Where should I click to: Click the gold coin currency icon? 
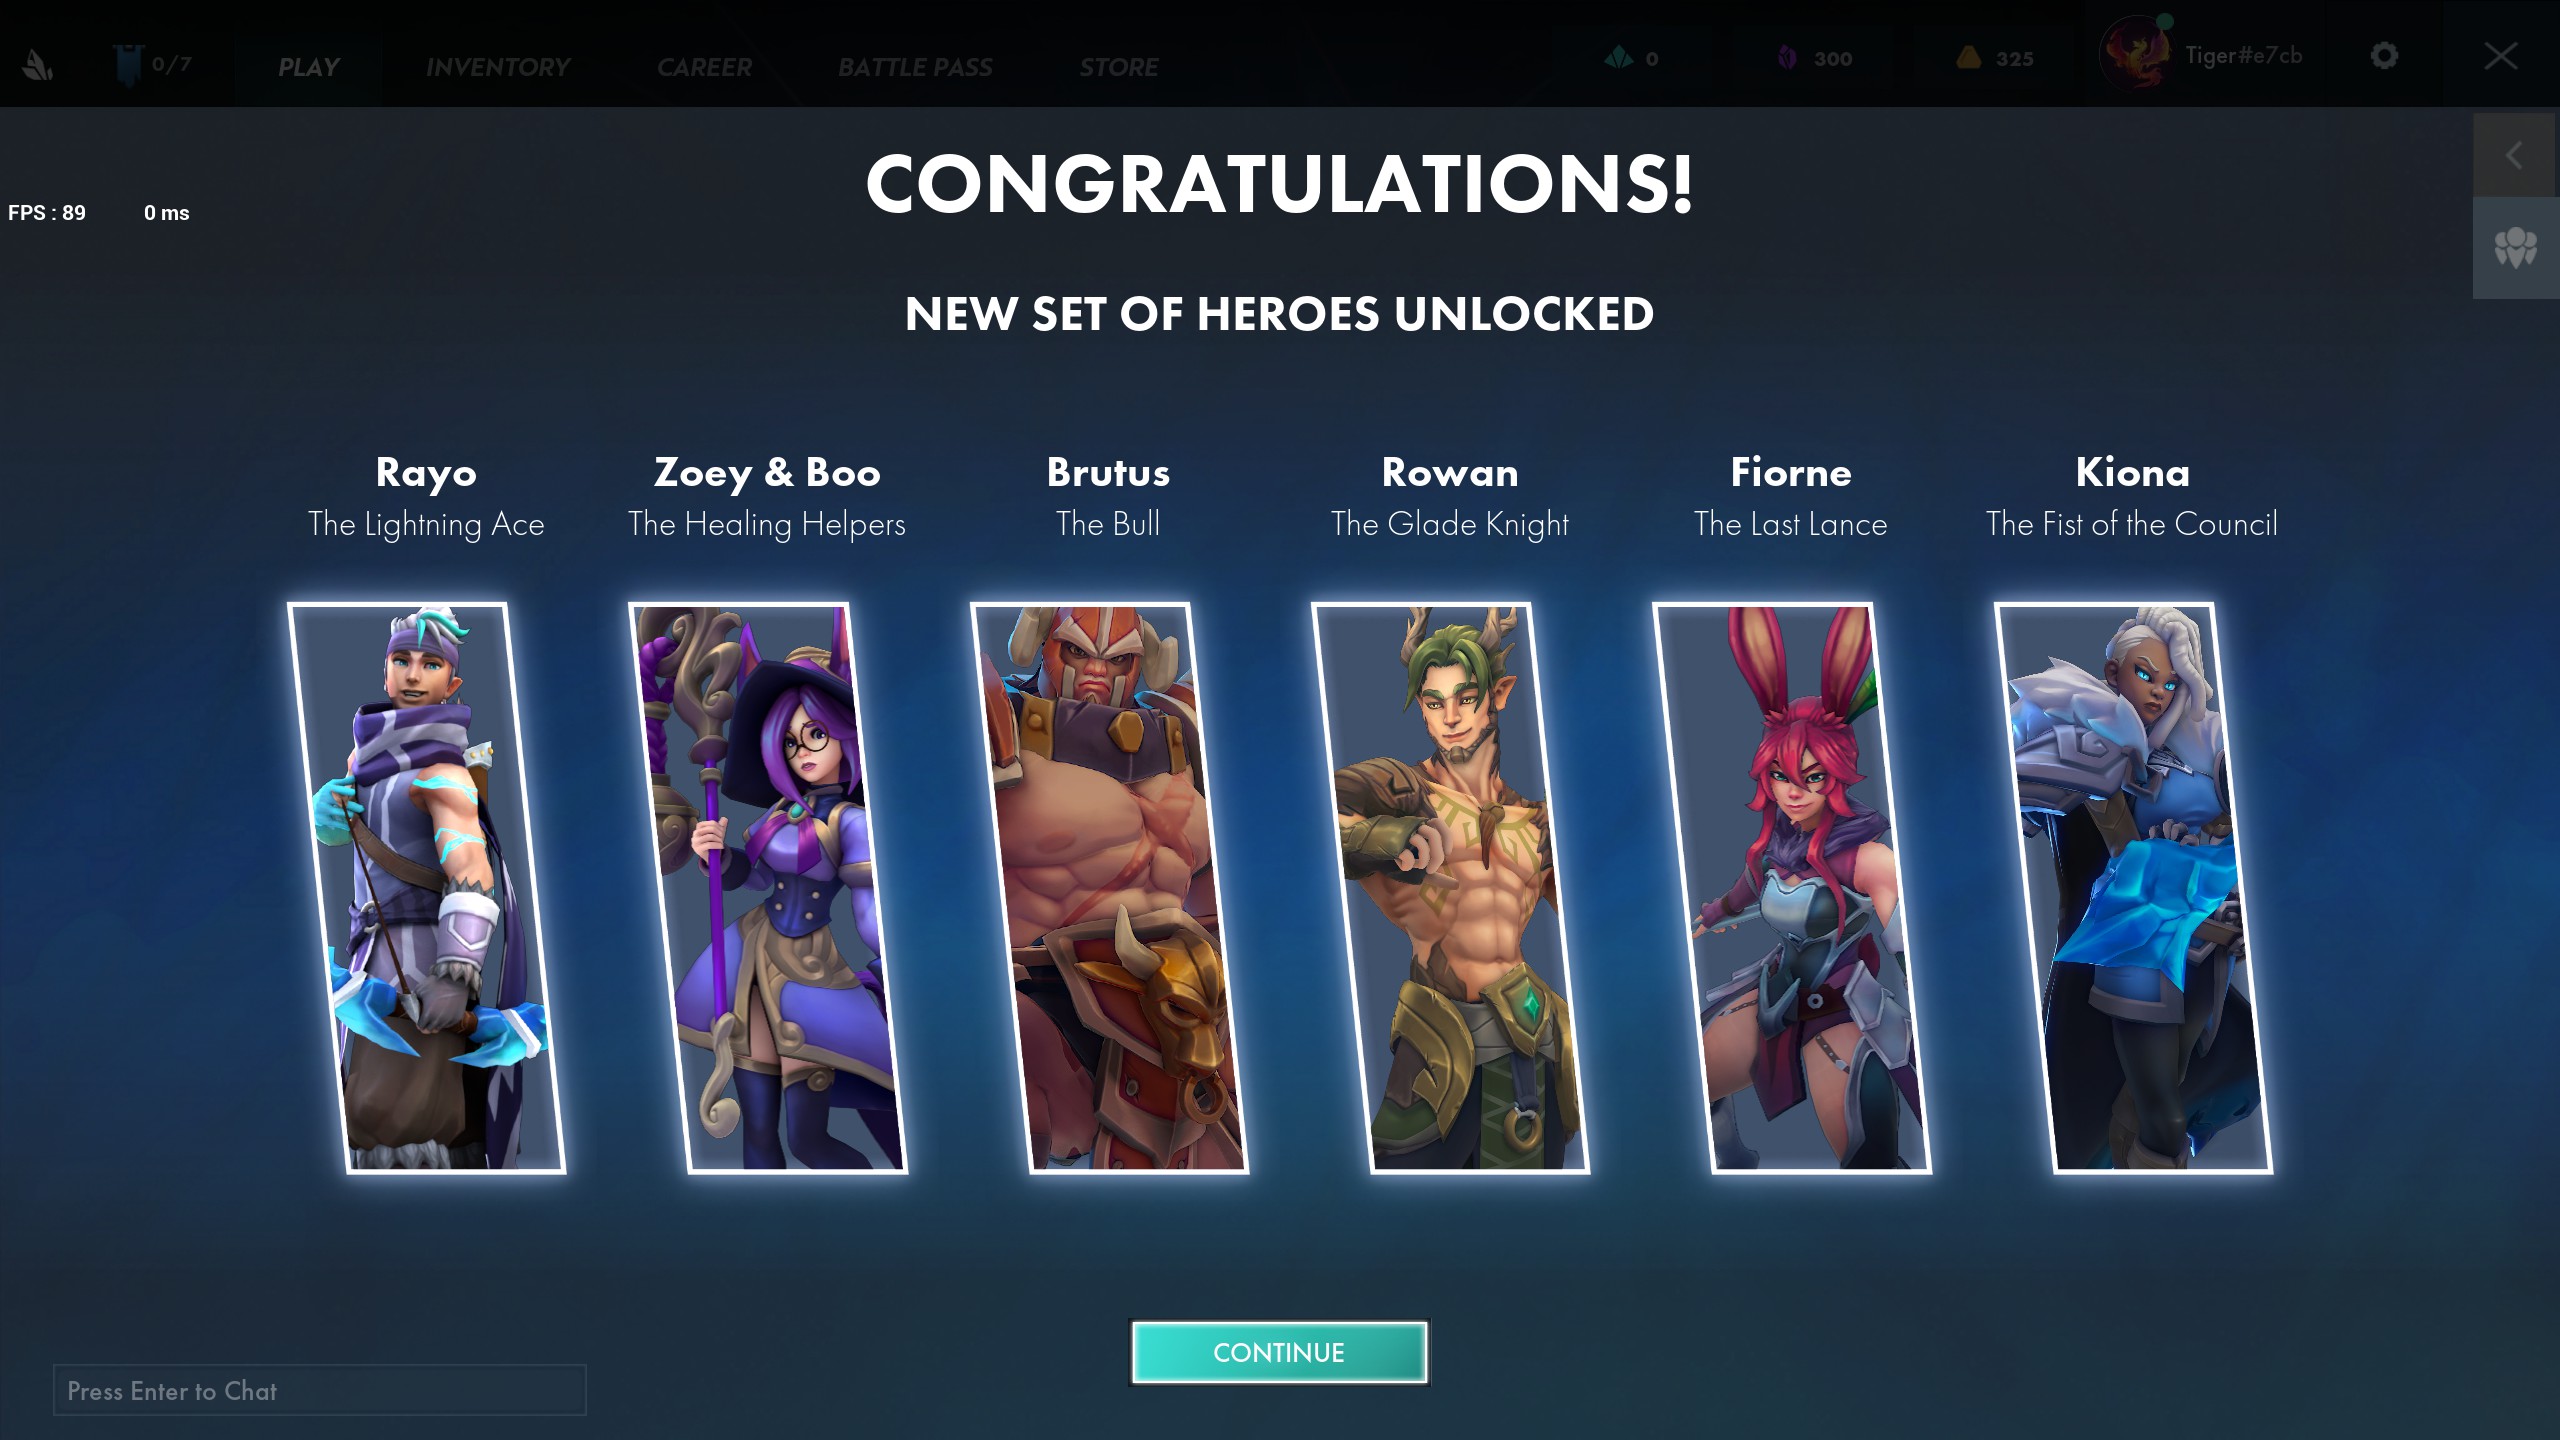[1968, 57]
